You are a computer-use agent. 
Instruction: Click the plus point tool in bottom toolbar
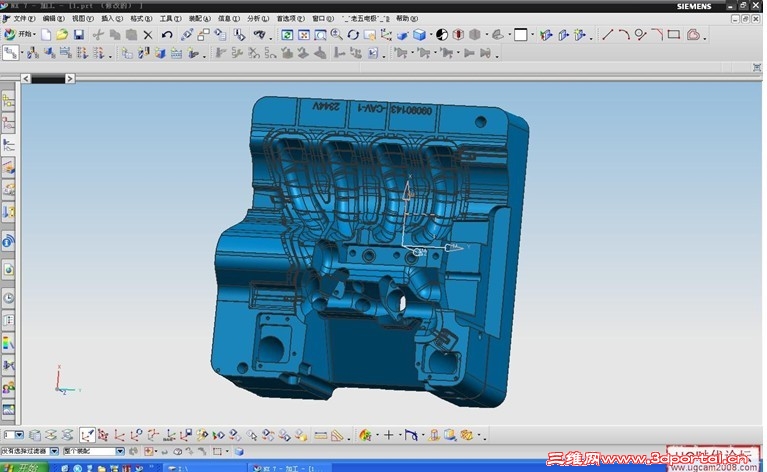388,435
